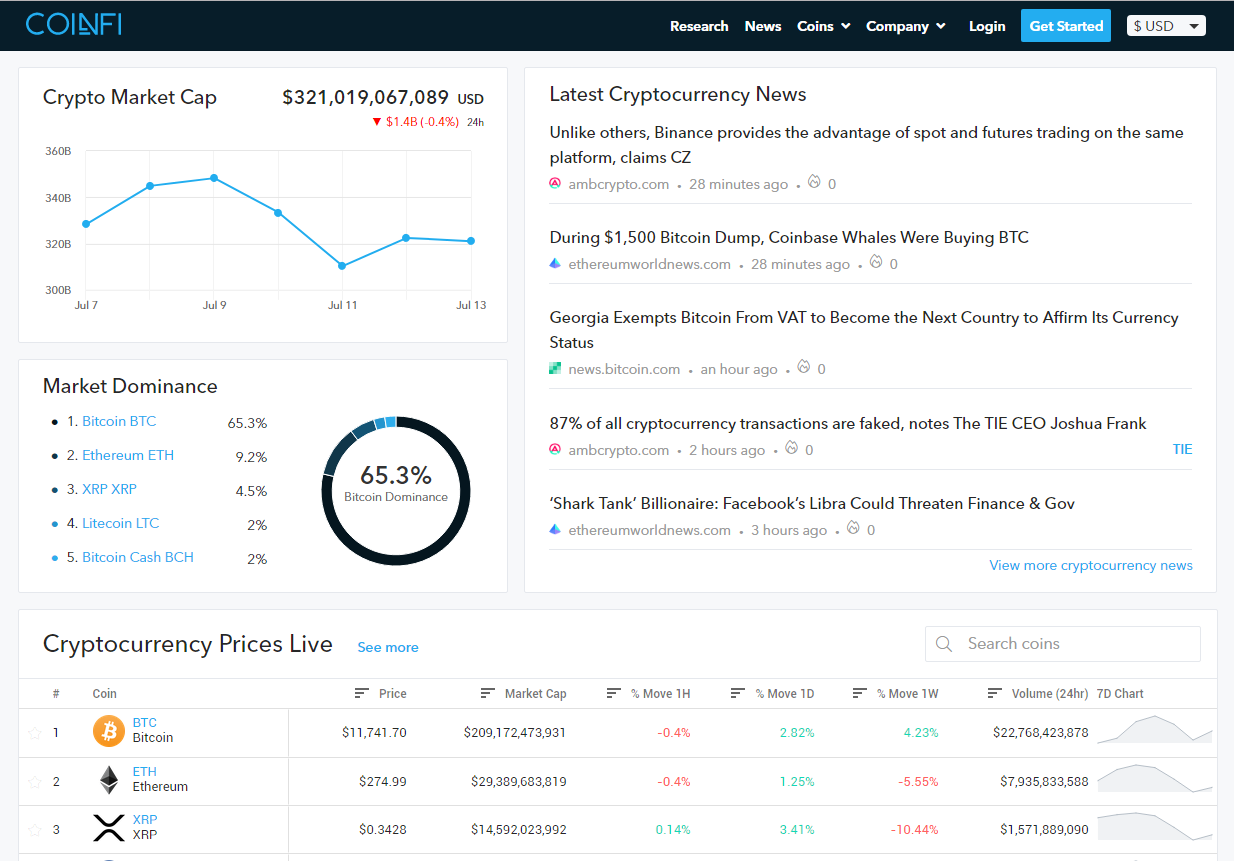Open the 87% of transactions are faked article
1234x861 pixels.
click(x=848, y=423)
